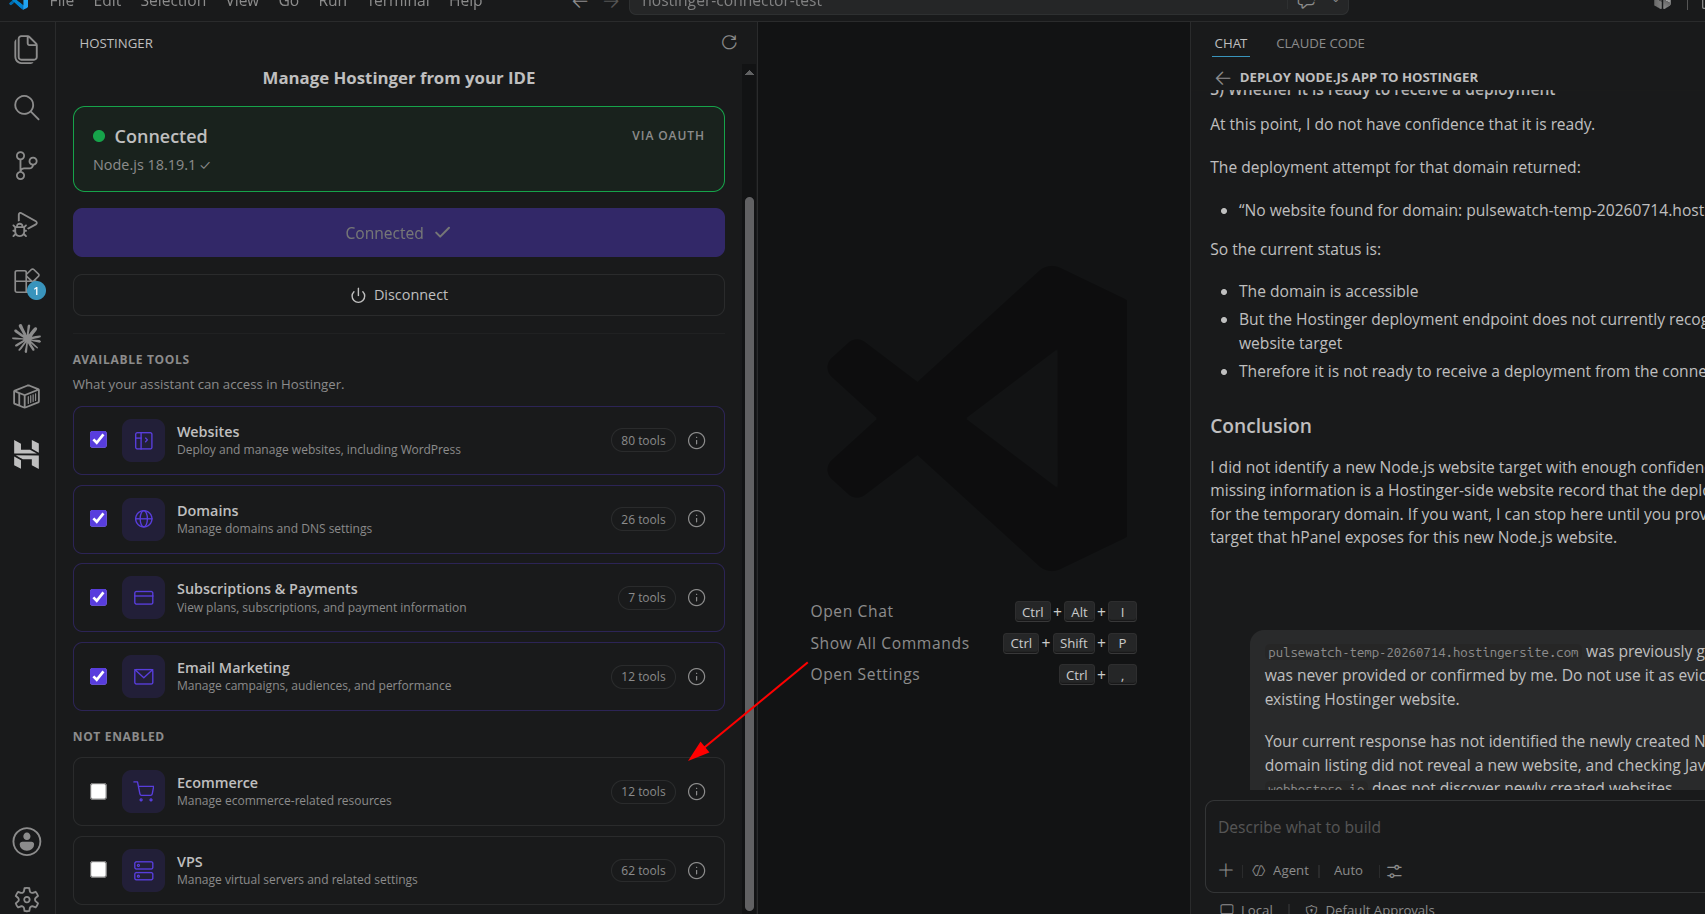Open the chat tools configuration sliders icon
Image resolution: width=1705 pixels, height=914 pixels.
[x=1394, y=871]
